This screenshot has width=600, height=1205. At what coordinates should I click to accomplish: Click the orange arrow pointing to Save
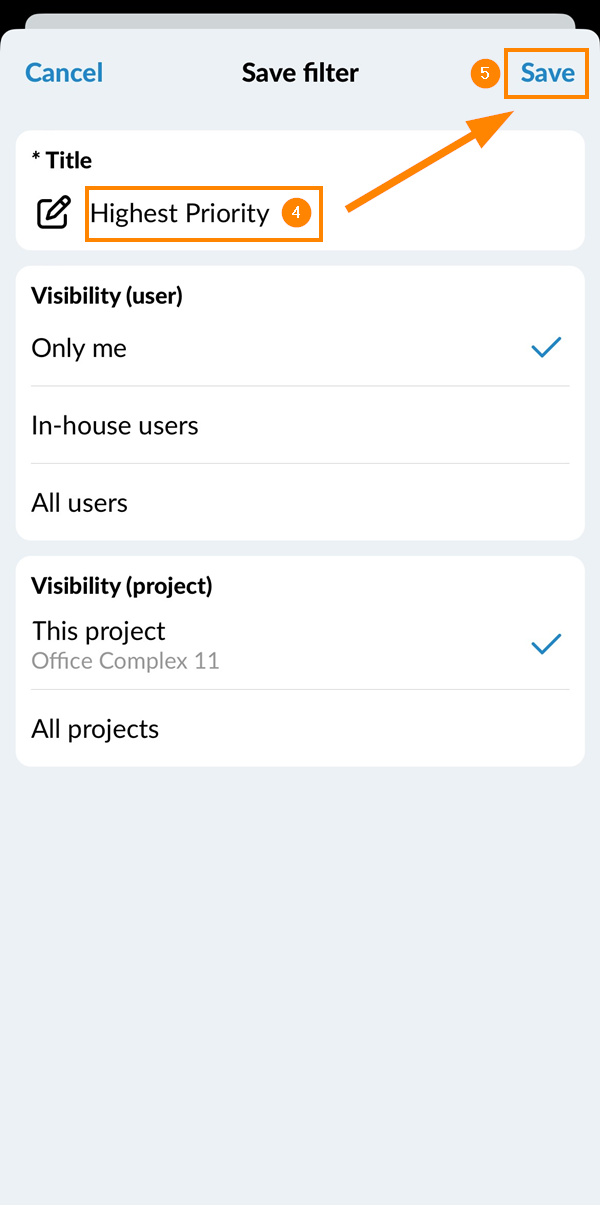[430, 160]
